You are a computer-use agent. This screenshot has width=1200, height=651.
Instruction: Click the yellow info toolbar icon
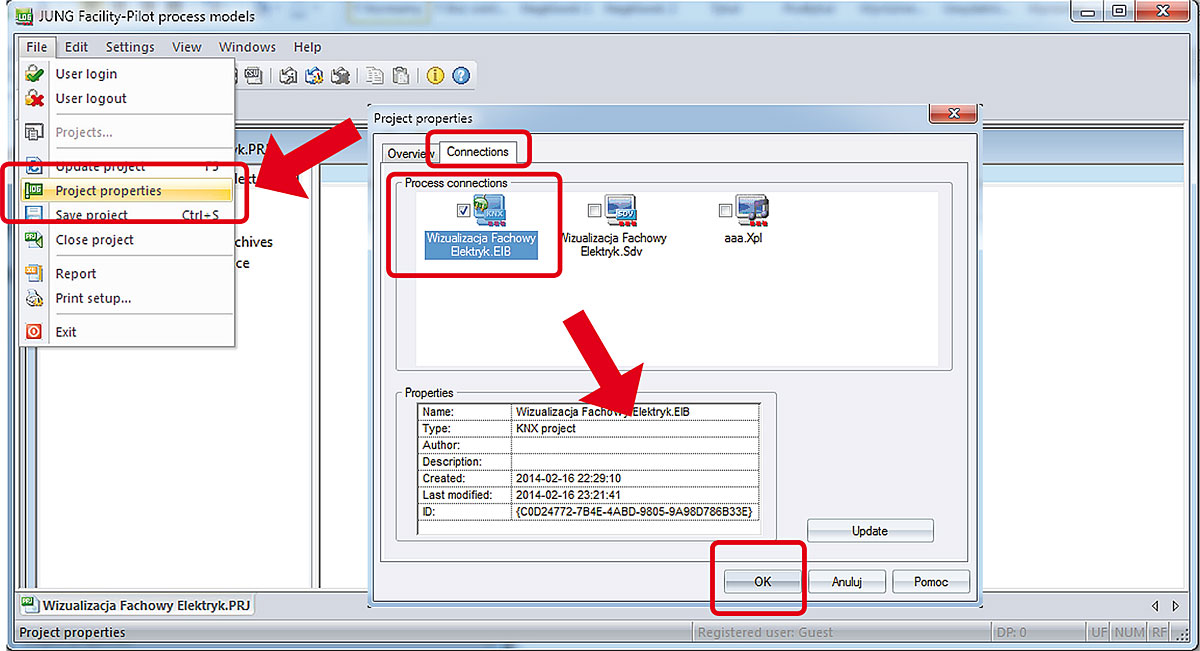(x=435, y=76)
